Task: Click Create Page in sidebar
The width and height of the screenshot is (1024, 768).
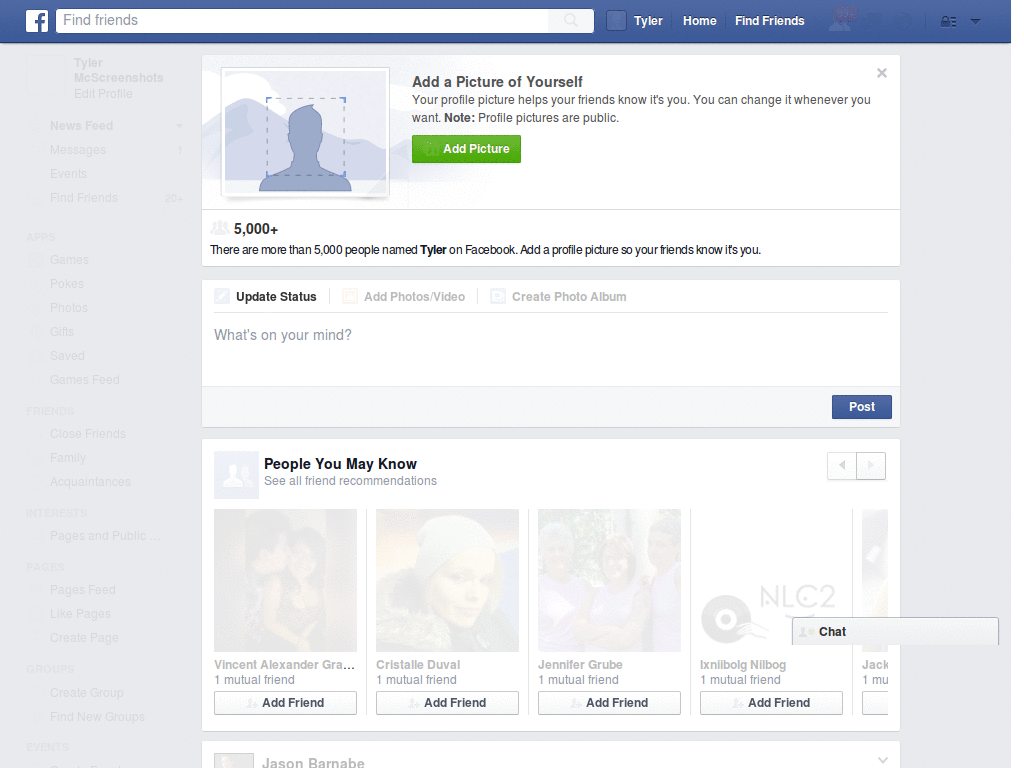Action: [84, 637]
